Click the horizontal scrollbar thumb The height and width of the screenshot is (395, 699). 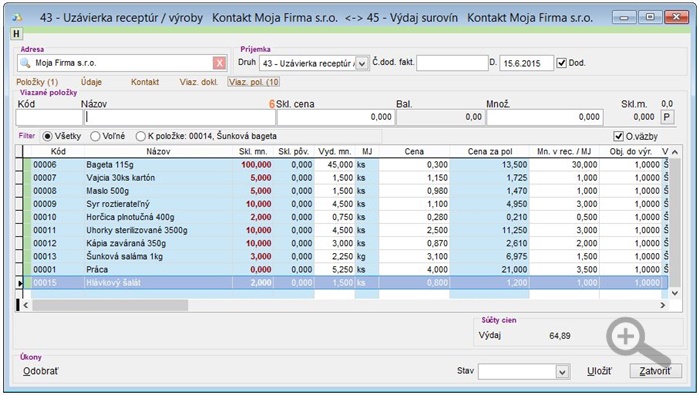click(x=110, y=305)
